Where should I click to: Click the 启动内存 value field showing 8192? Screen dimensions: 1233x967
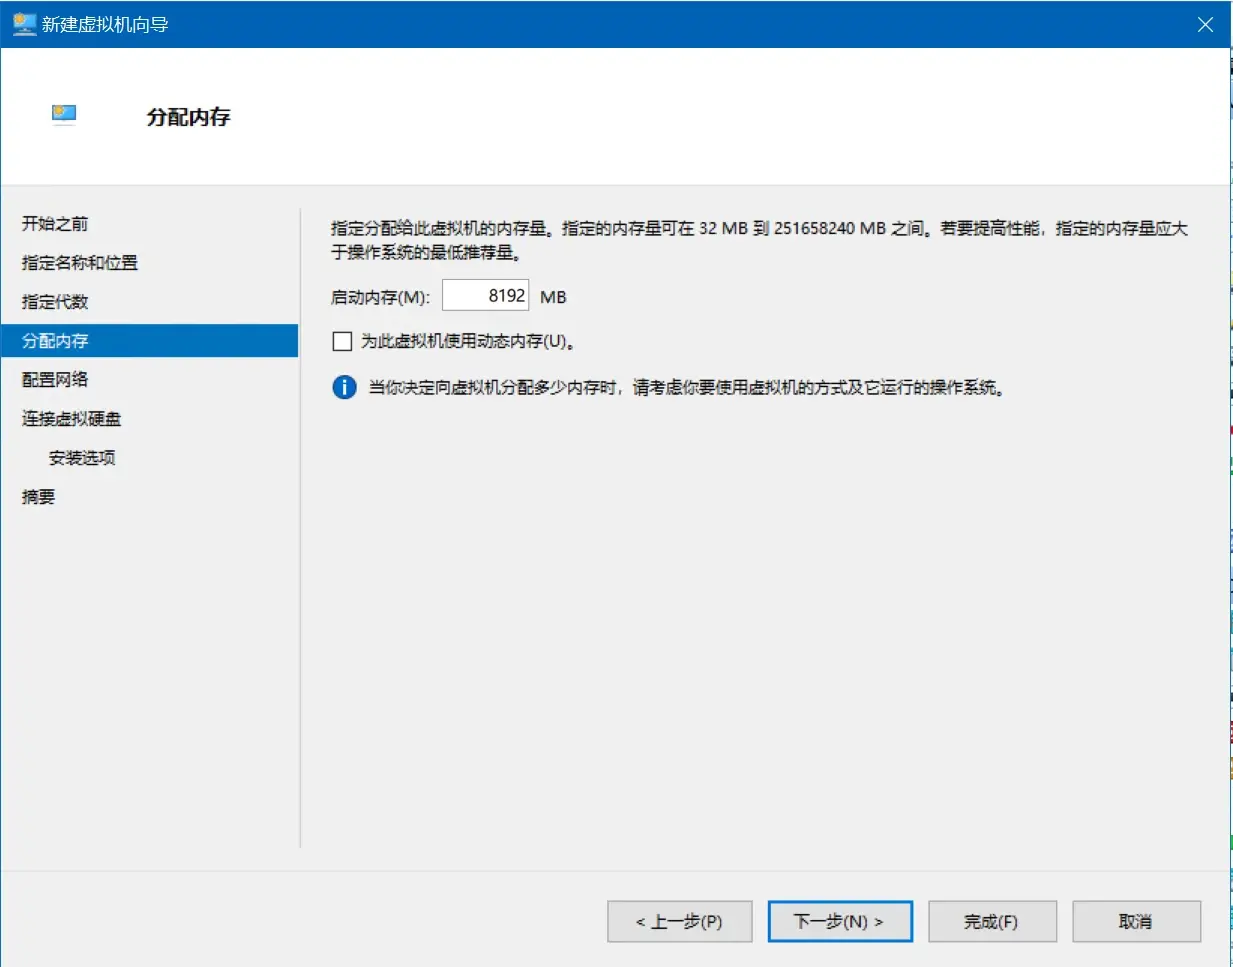(x=485, y=296)
